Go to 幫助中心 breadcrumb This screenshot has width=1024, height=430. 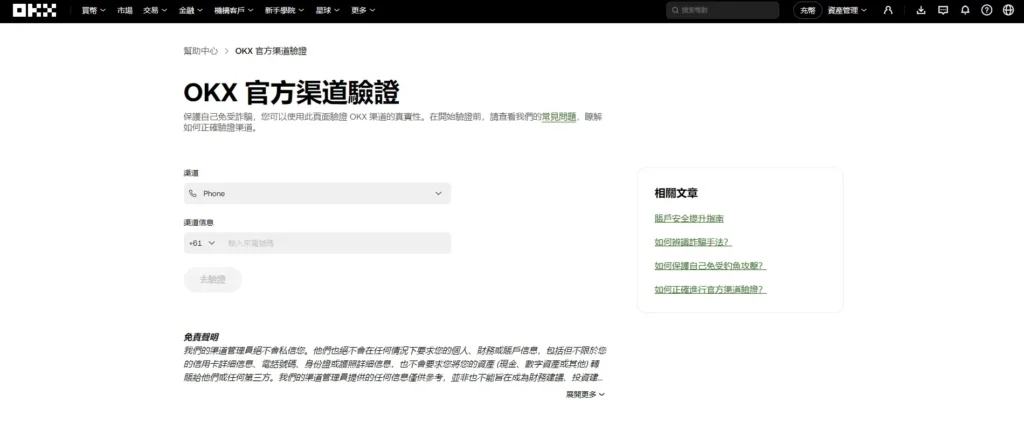200,51
